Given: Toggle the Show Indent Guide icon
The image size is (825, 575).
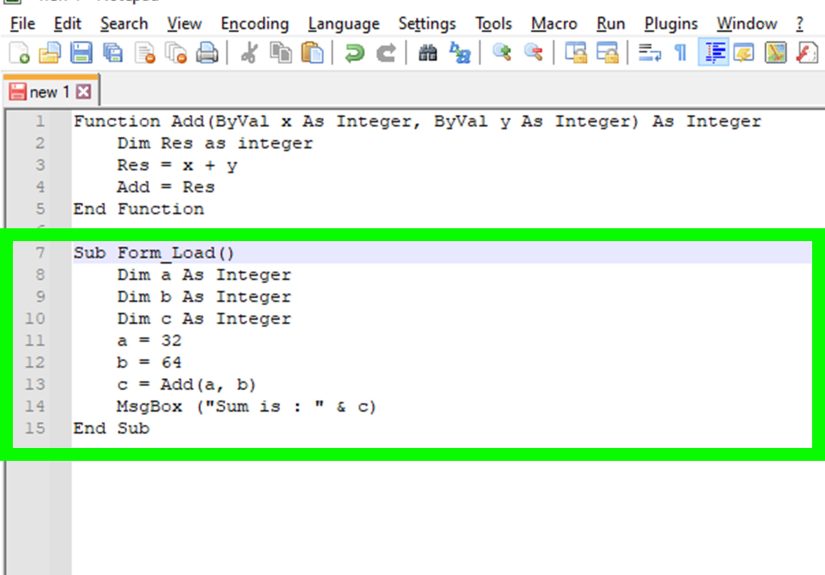Looking at the screenshot, I should click(713, 53).
